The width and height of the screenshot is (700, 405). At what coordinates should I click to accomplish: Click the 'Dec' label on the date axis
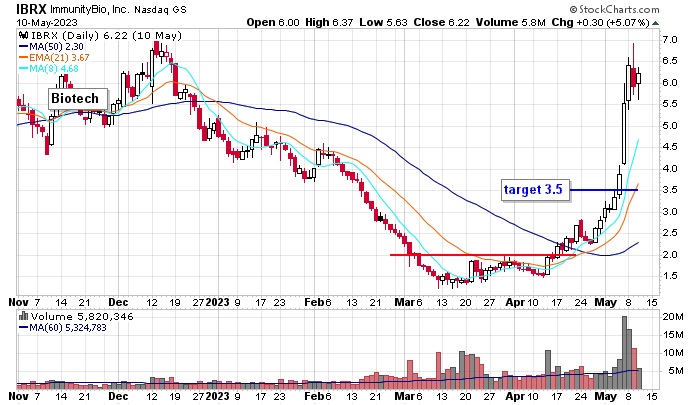coord(118,301)
